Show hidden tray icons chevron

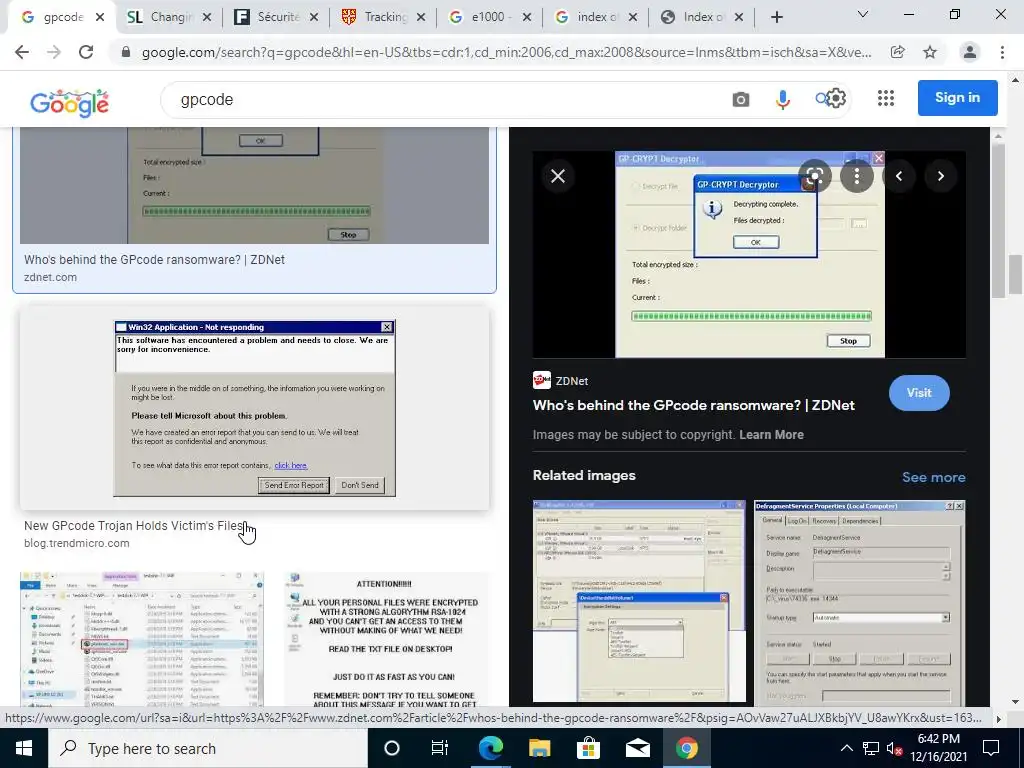coord(846,748)
